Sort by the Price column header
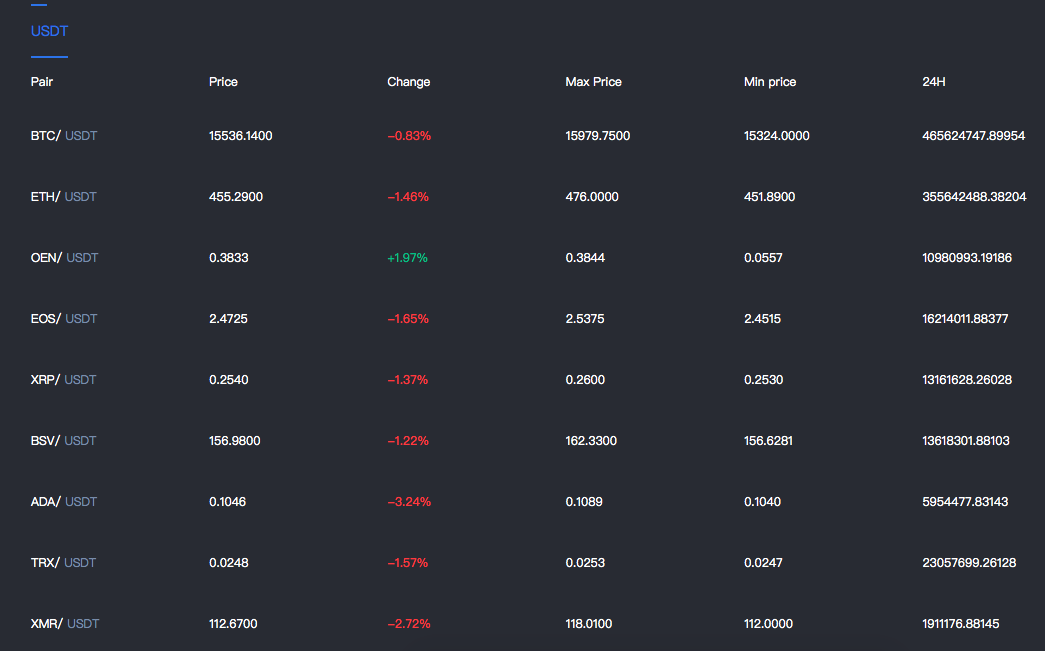Image resolution: width=1045 pixels, height=651 pixels. [223, 82]
